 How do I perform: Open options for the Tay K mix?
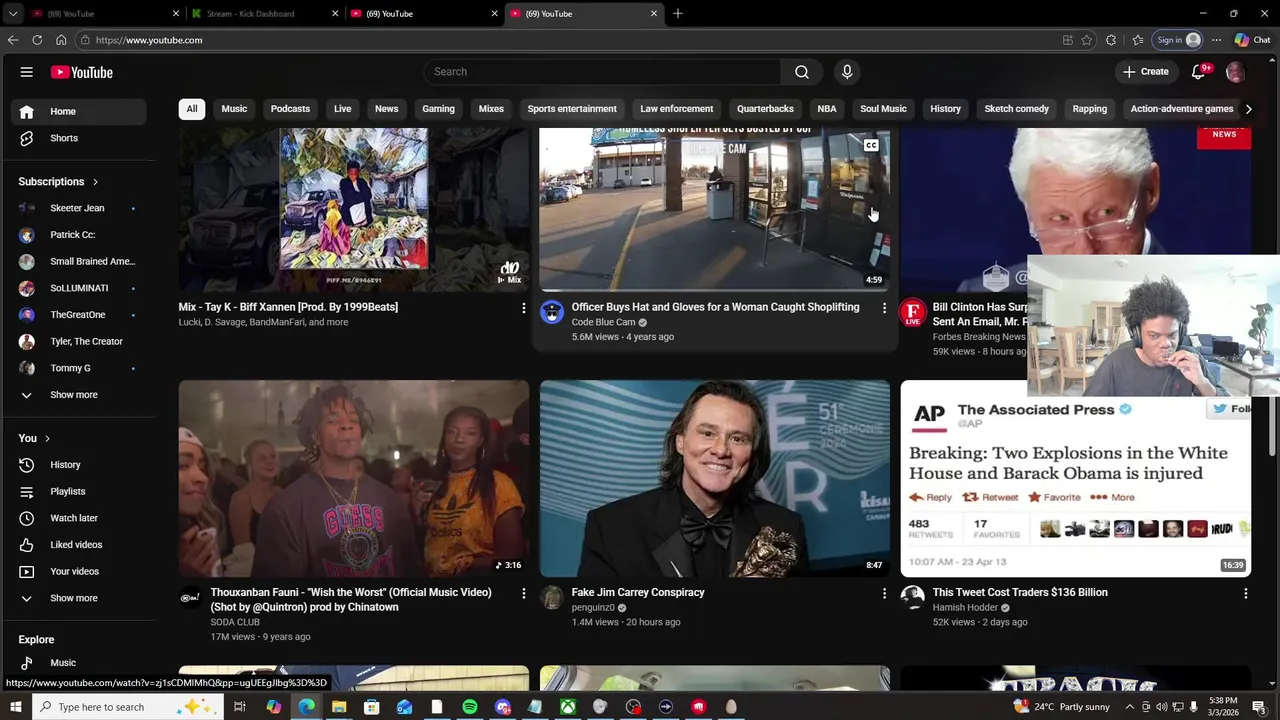(523, 308)
